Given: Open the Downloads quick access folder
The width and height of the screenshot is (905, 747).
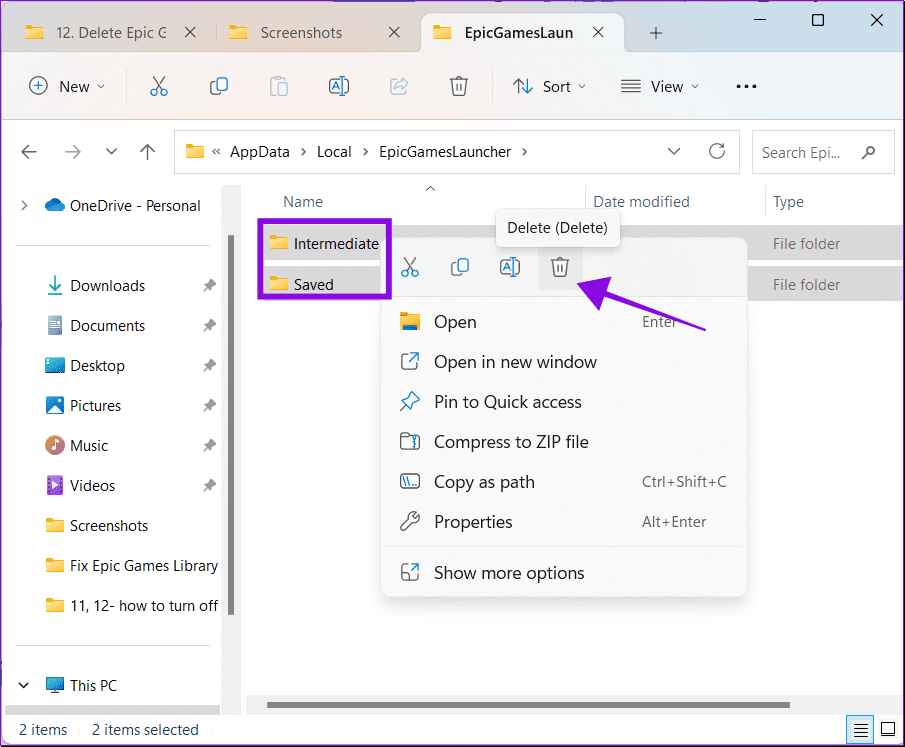Looking at the screenshot, I should (x=107, y=286).
